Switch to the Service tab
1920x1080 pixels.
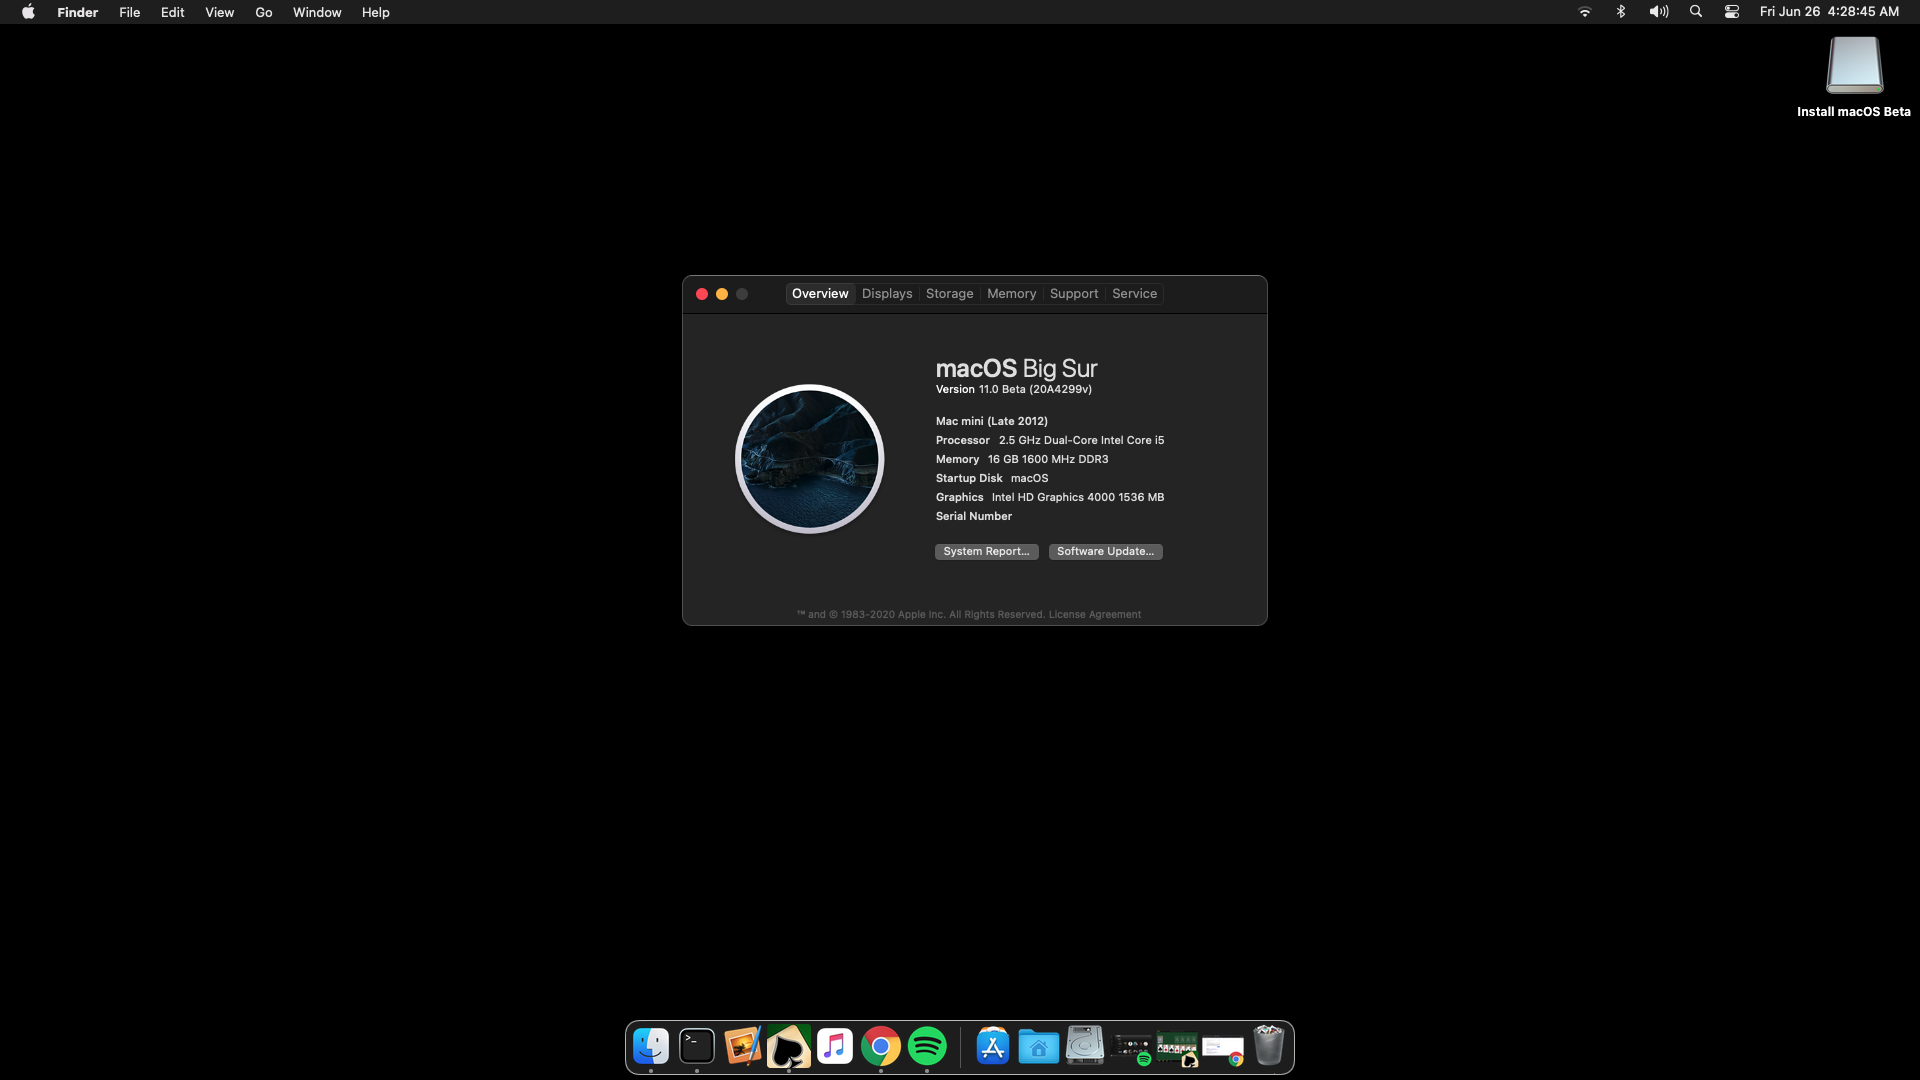tap(1134, 294)
